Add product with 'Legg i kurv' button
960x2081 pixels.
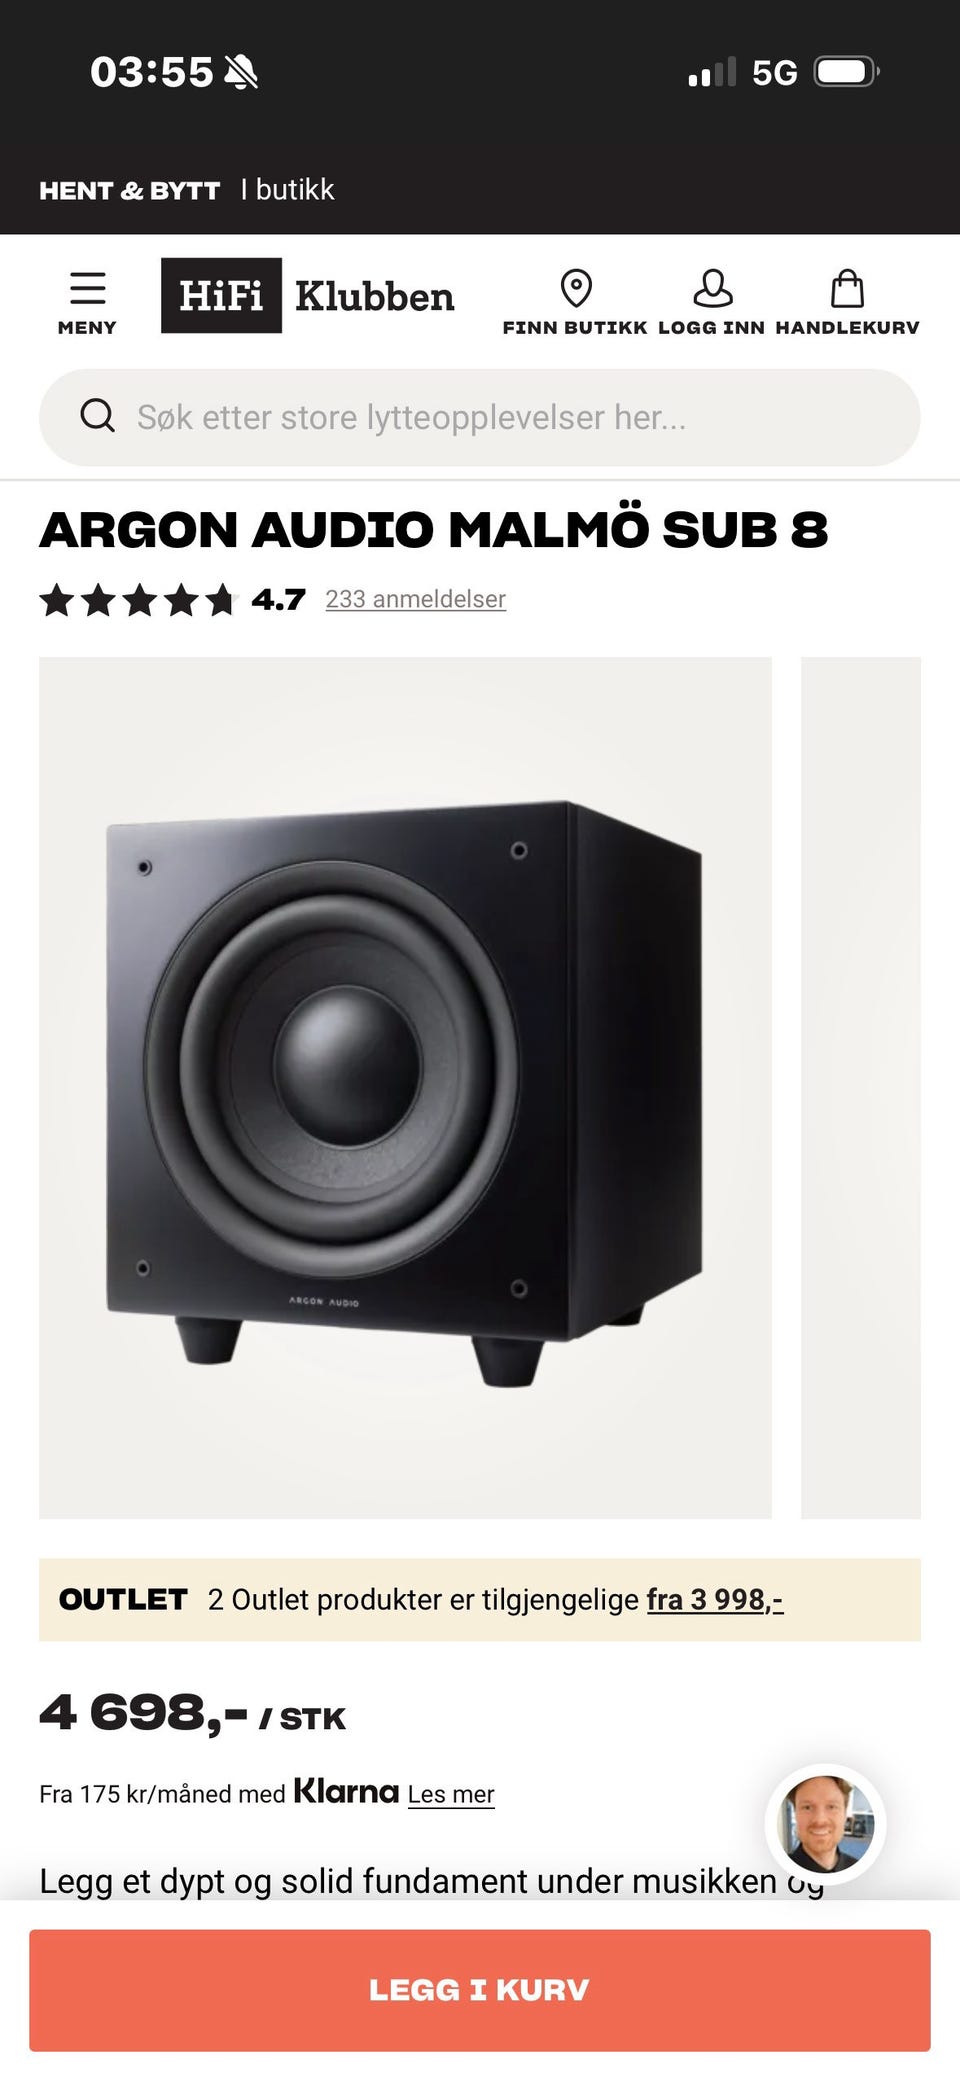coord(480,1990)
